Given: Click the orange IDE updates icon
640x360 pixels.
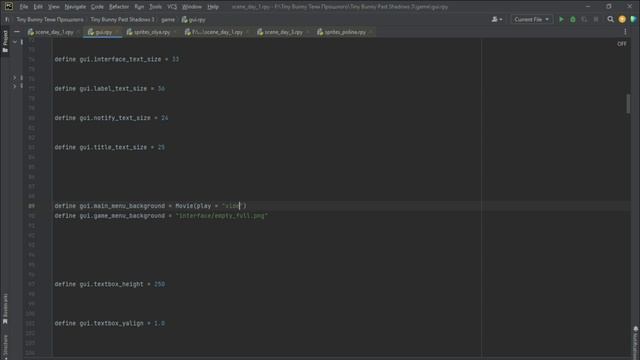Looking at the screenshot, I should 622,20.
